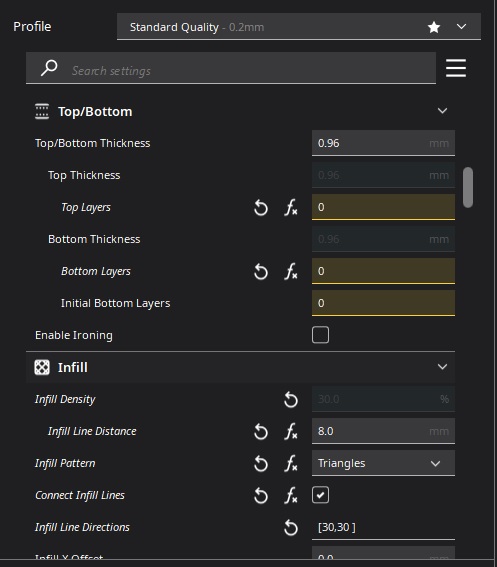Screen dimensions: 497x567
Task: Collapse the Top/Bottom section
Action: tap(442, 111)
